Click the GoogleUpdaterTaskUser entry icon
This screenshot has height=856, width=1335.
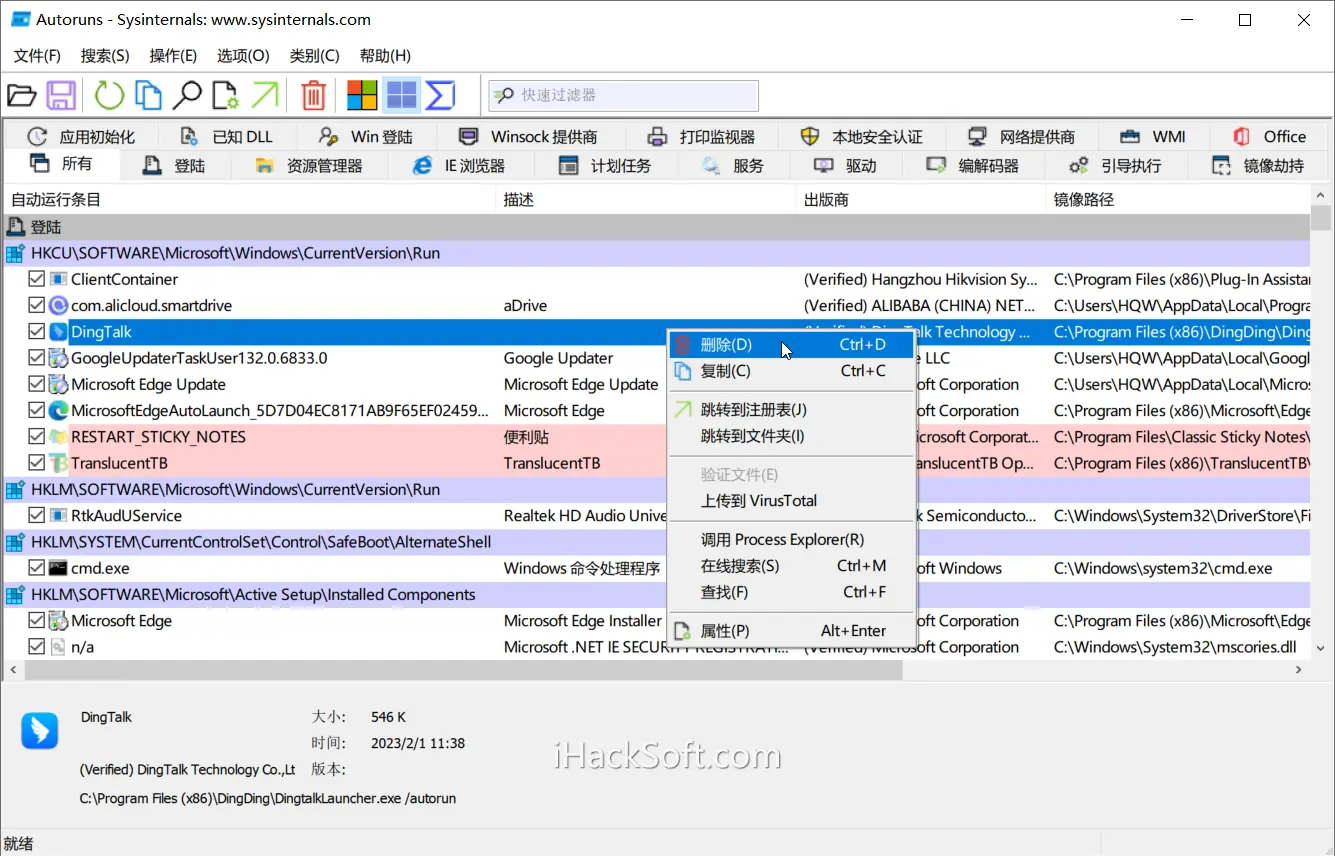click(x=58, y=358)
